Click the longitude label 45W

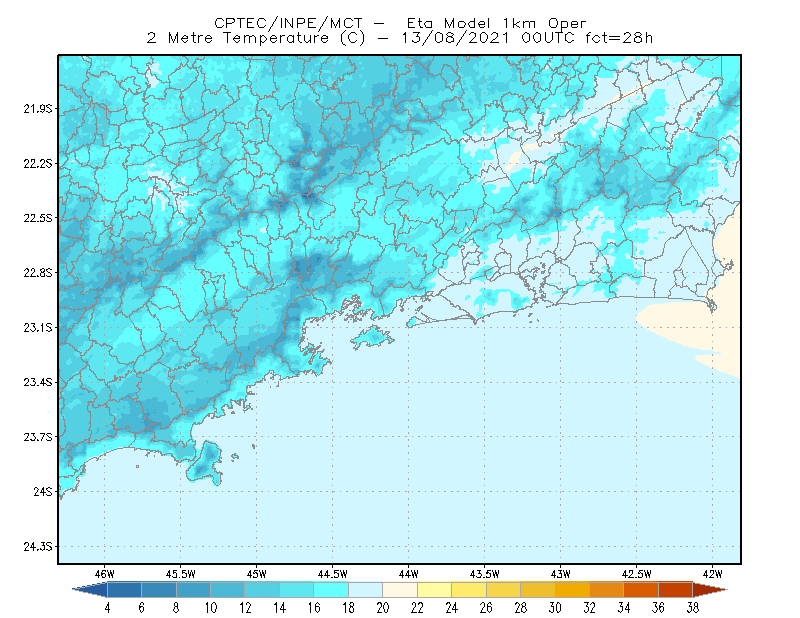257,574
